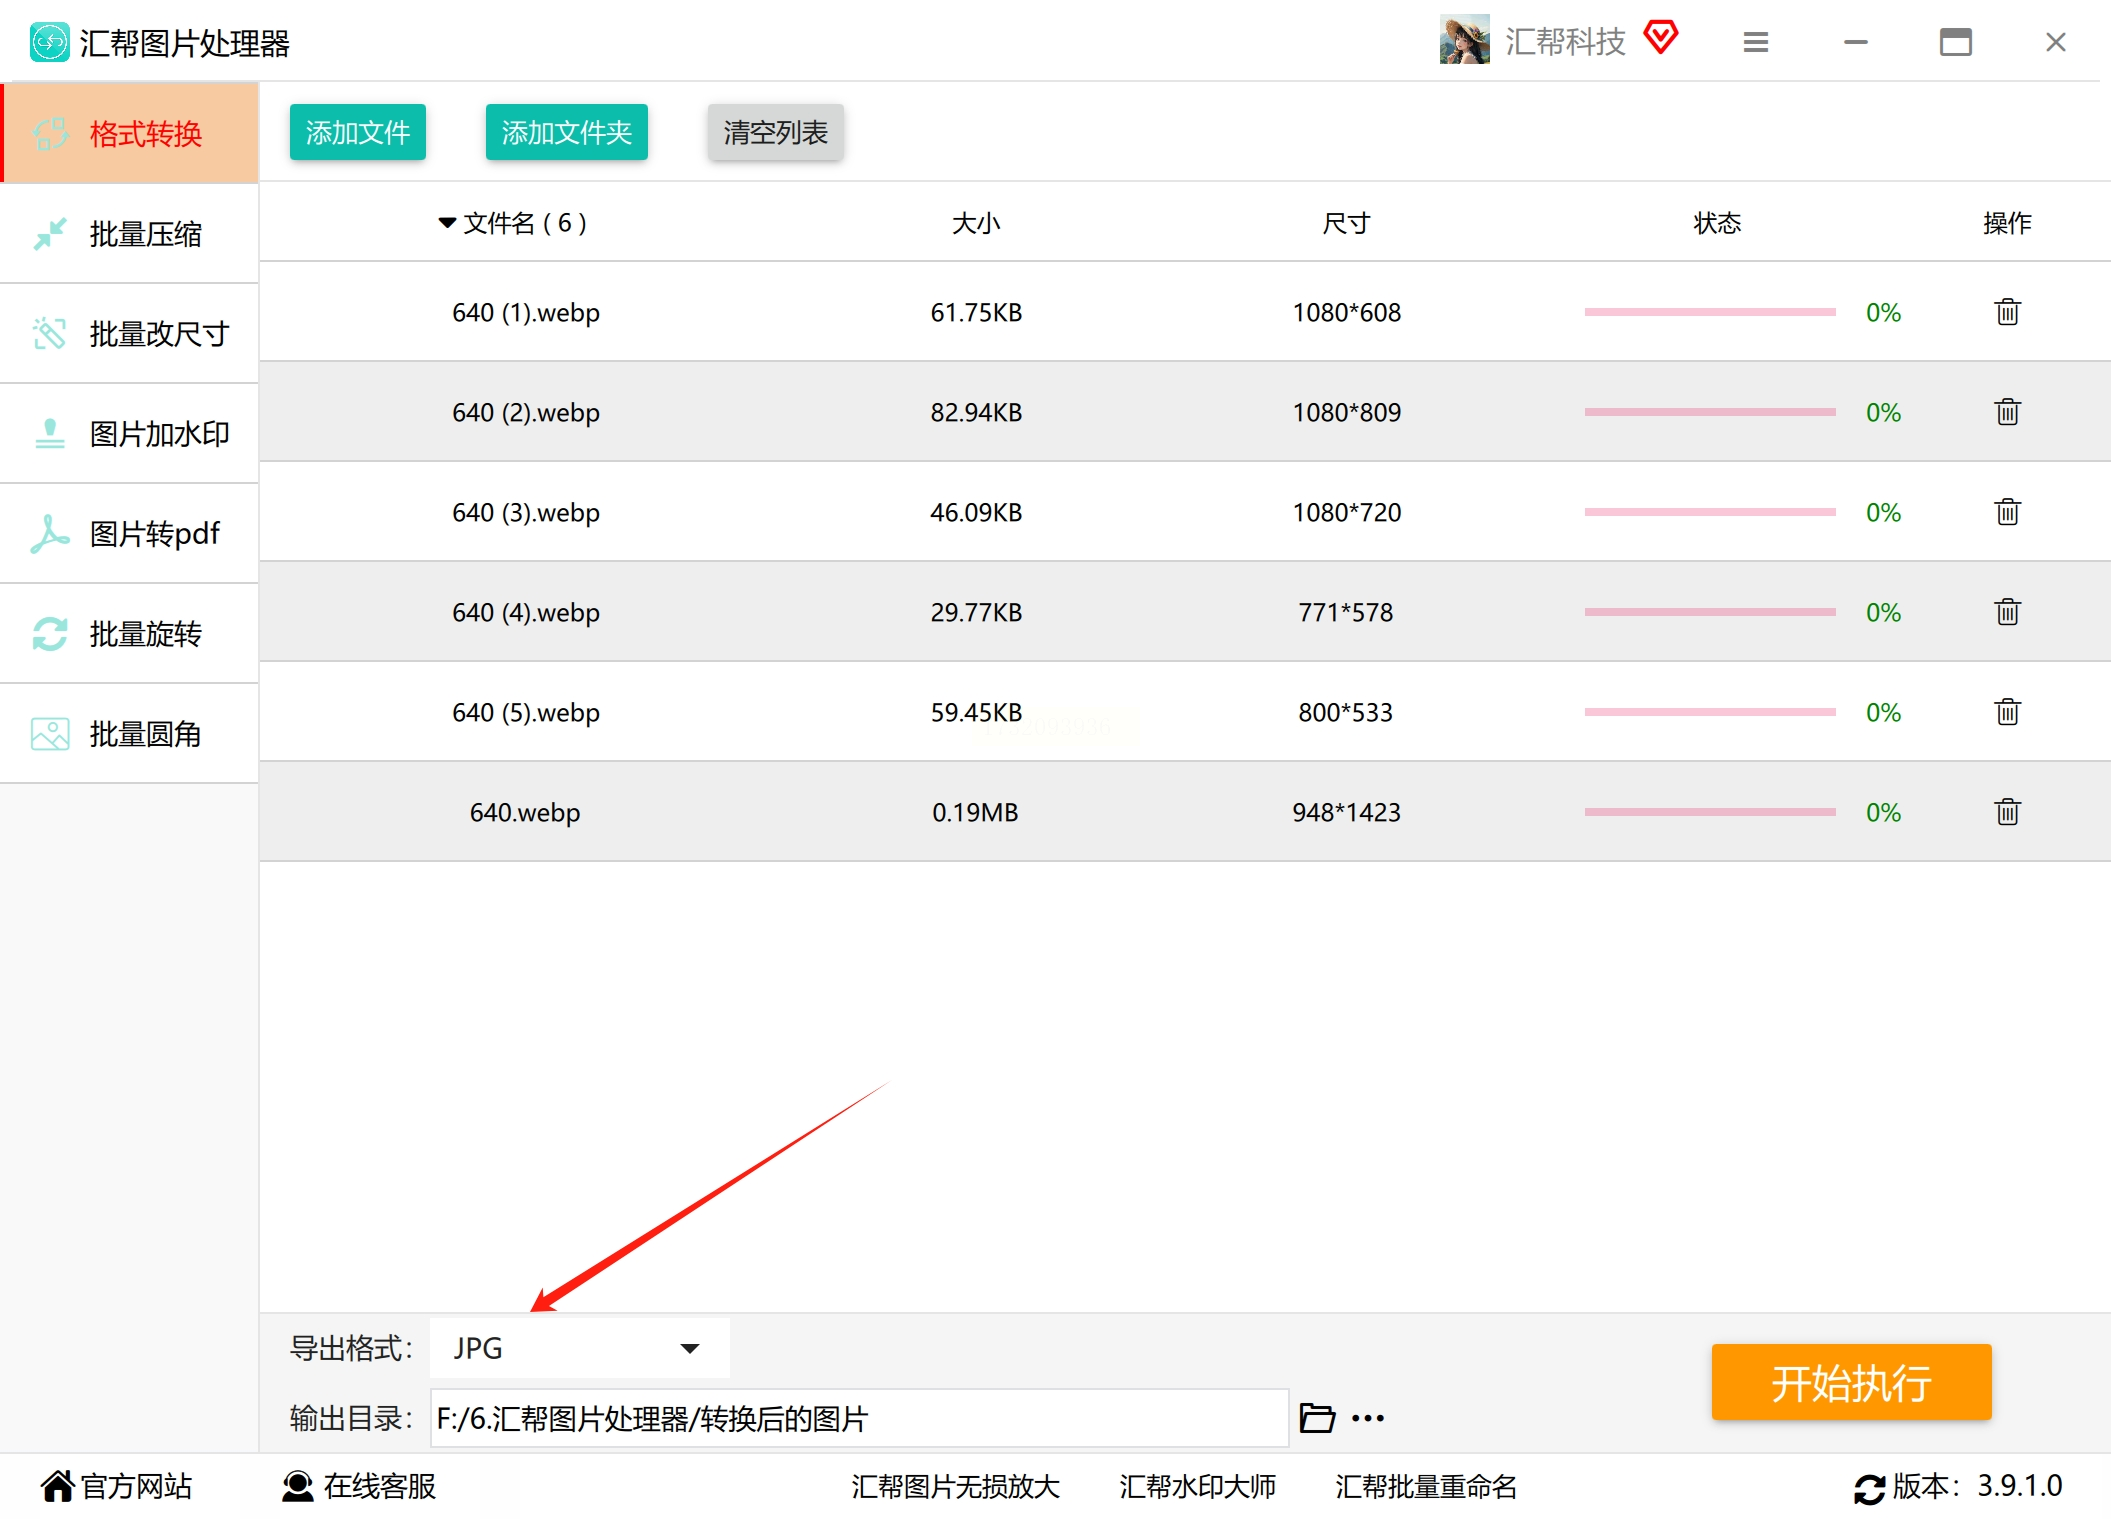Select file name 640 (2).webp
This screenshot has width=2111, height=1519.
pyautogui.click(x=526, y=412)
